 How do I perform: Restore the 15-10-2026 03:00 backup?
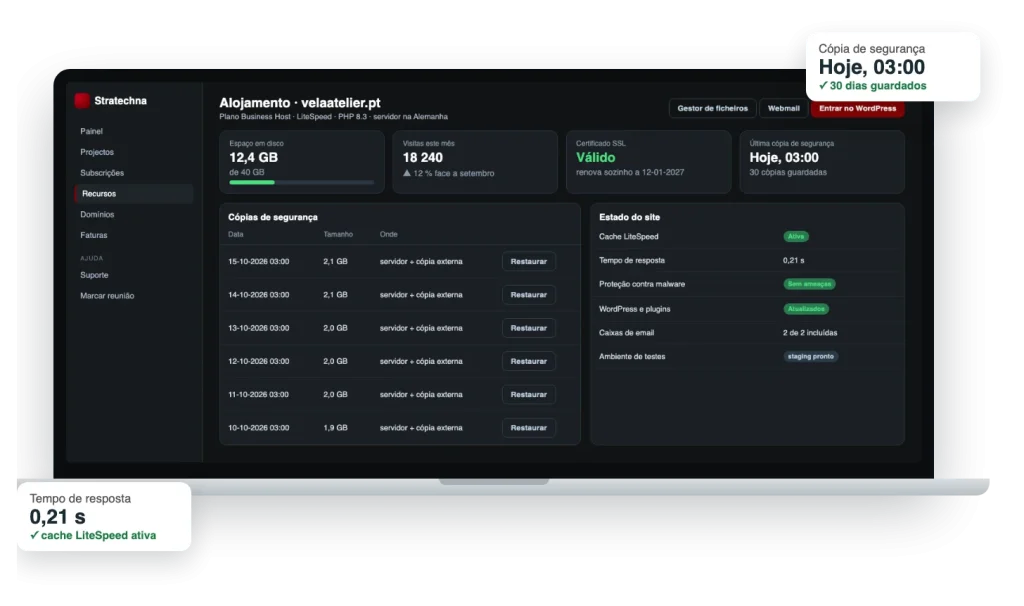(528, 262)
